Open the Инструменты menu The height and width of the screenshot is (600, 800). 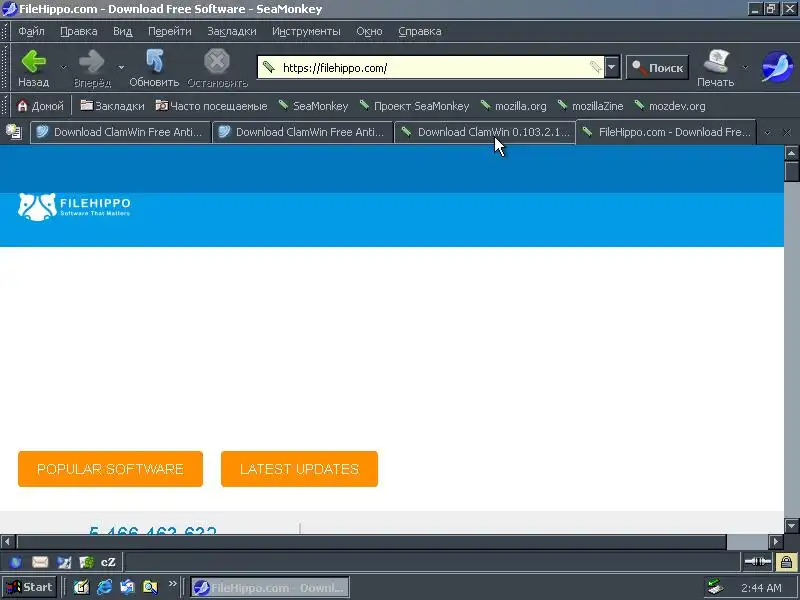[x=306, y=31]
